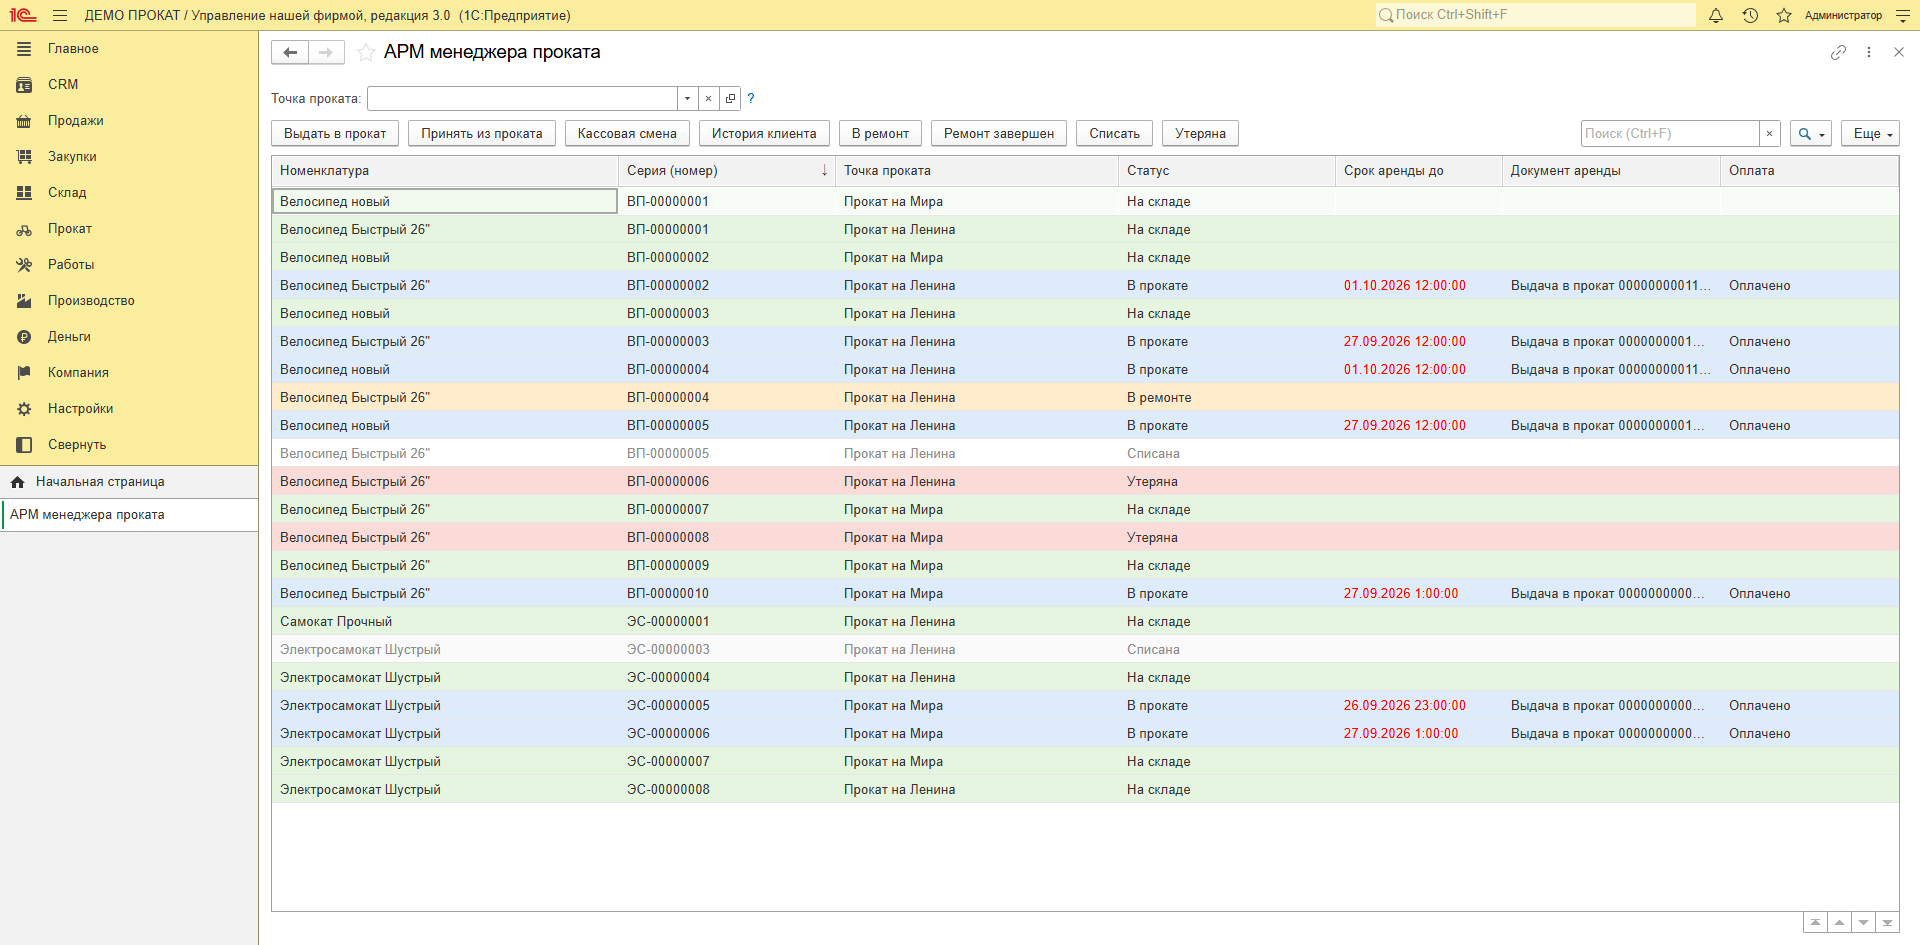Move list down one page arrow

click(x=1863, y=922)
